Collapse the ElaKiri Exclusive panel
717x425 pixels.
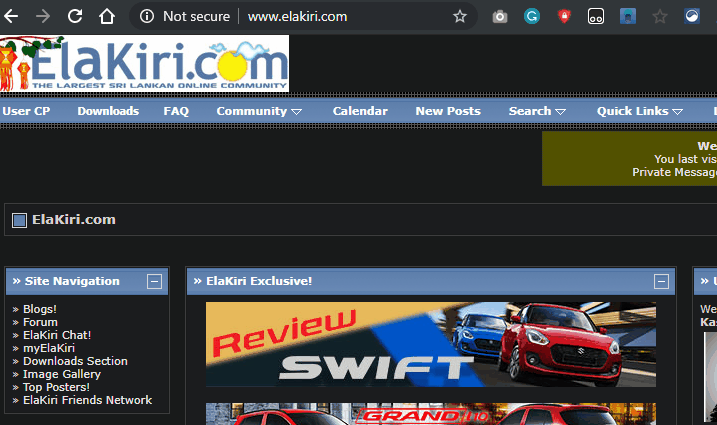coord(661,281)
